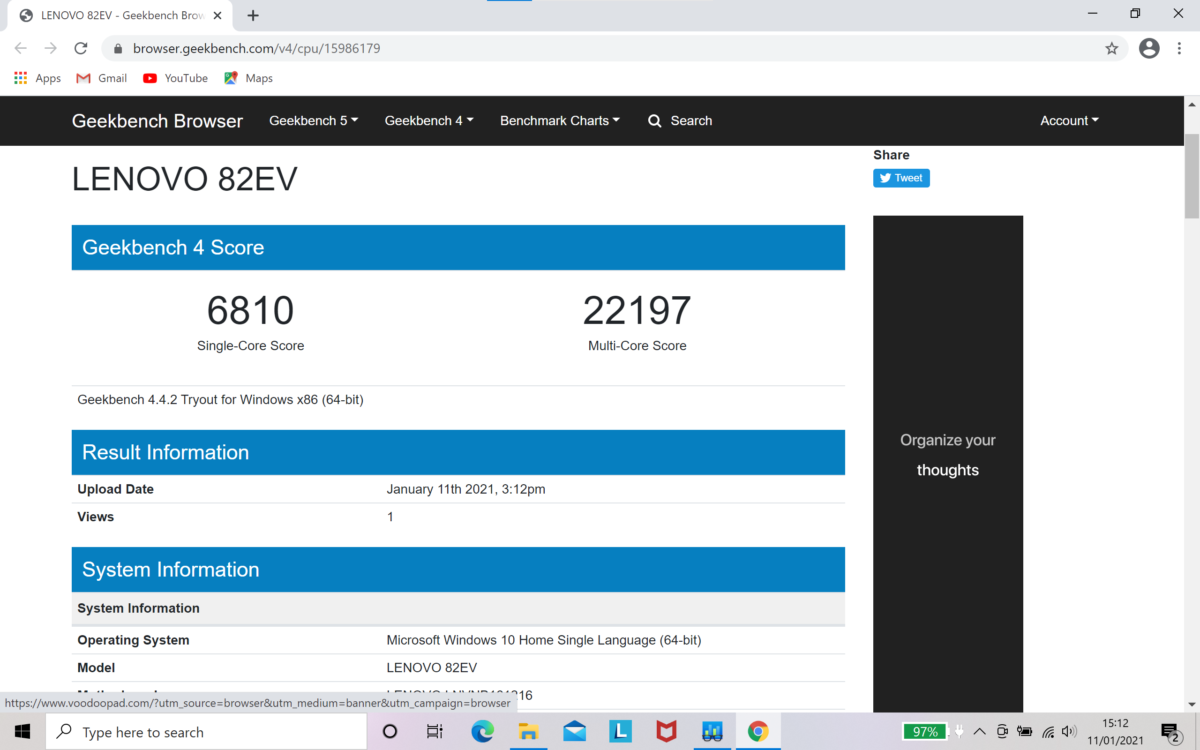Screen dimensions: 1200x750
Task: Open the Geekbench app on the taskbar
Action: point(712,732)
